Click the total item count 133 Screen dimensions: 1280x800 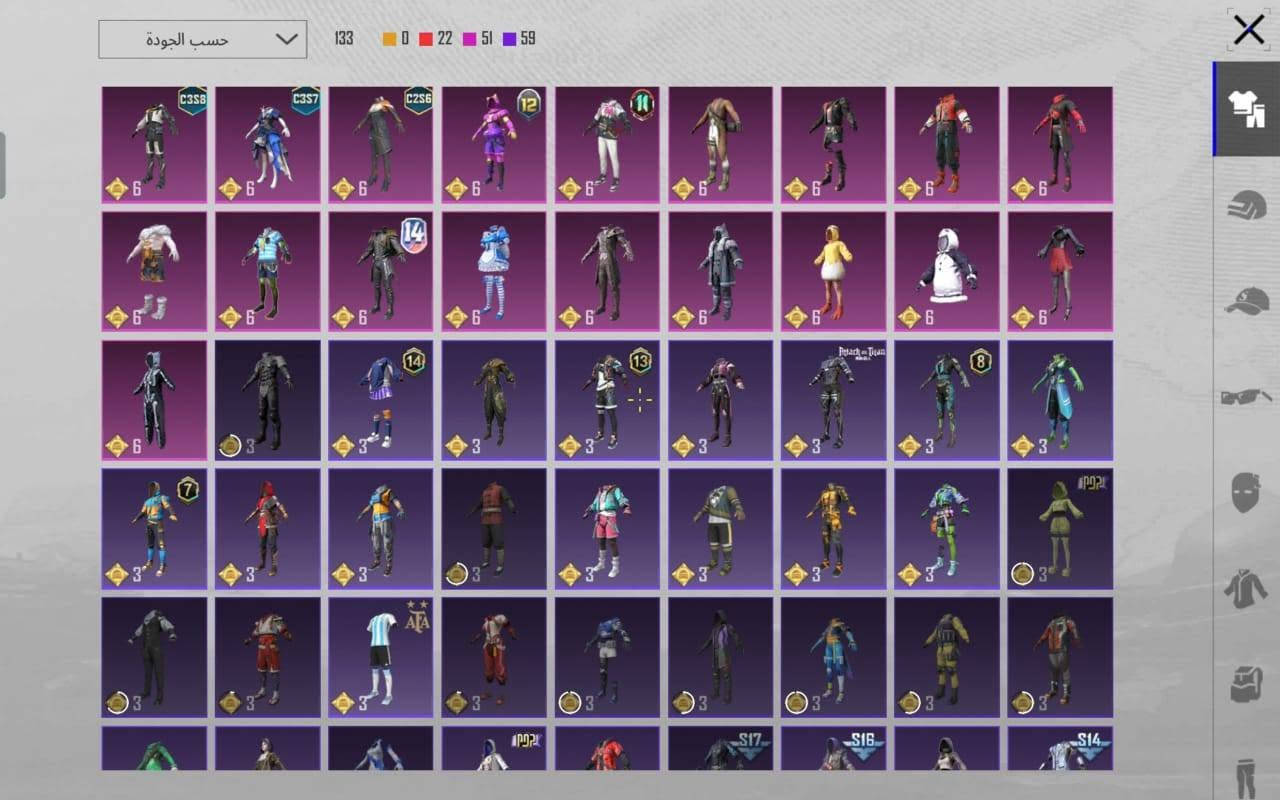344,39
